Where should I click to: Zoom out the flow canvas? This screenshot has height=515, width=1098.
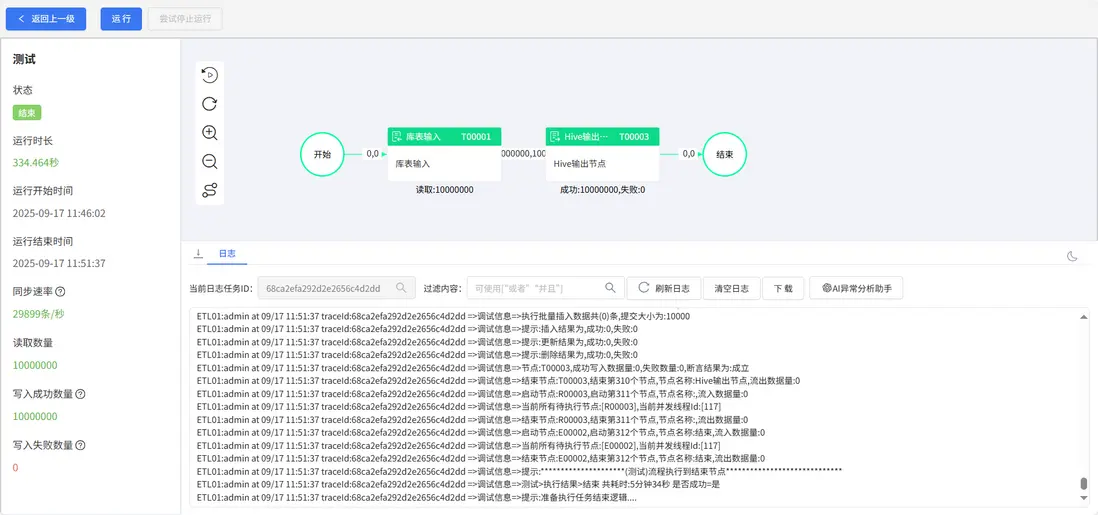tap(209, 162)
